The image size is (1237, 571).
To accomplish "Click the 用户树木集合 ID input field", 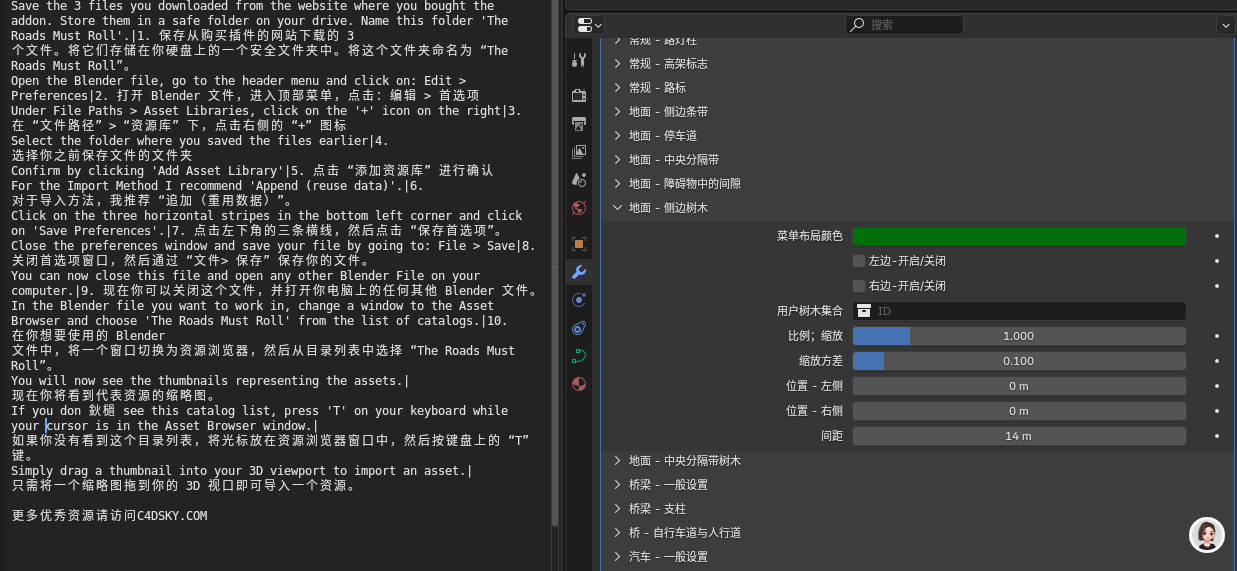I will 1019,311.
